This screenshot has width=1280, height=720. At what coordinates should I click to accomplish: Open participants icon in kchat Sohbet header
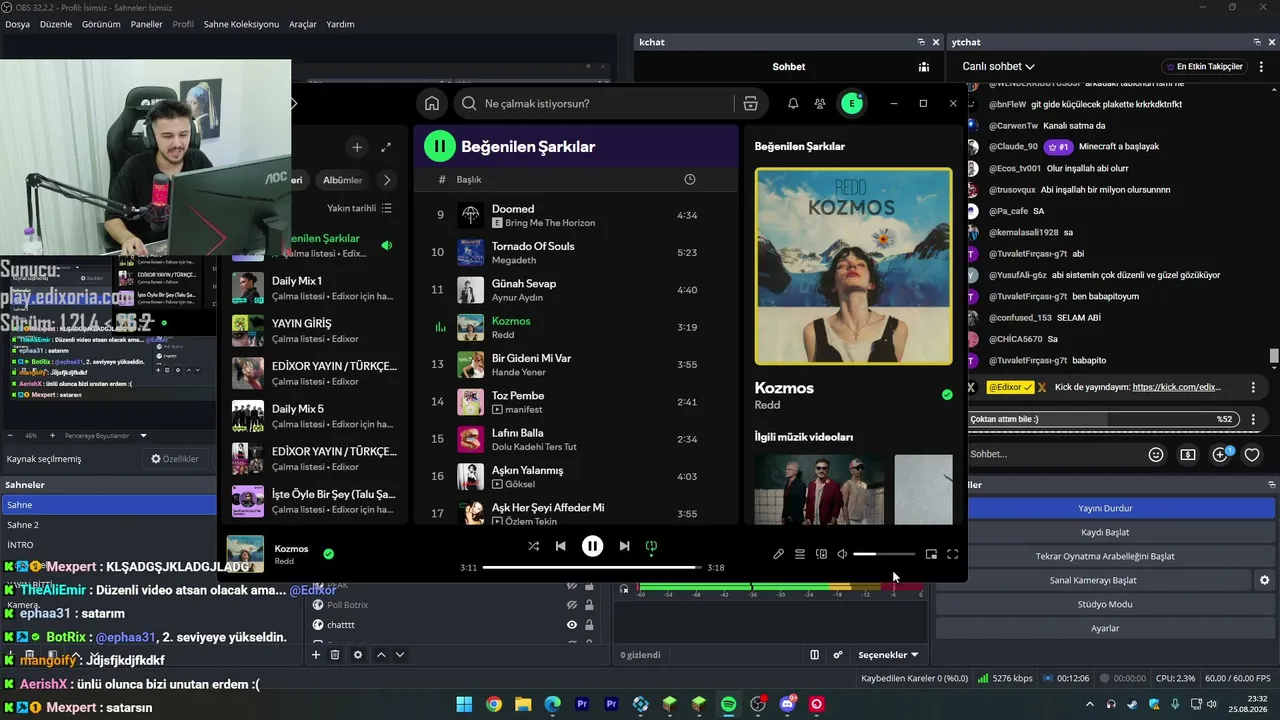[924, 67]
